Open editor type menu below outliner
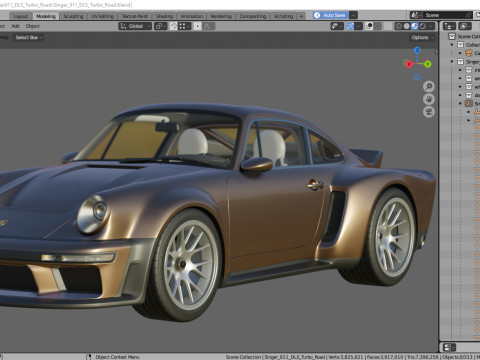480x360 pixels. (449, 347)
